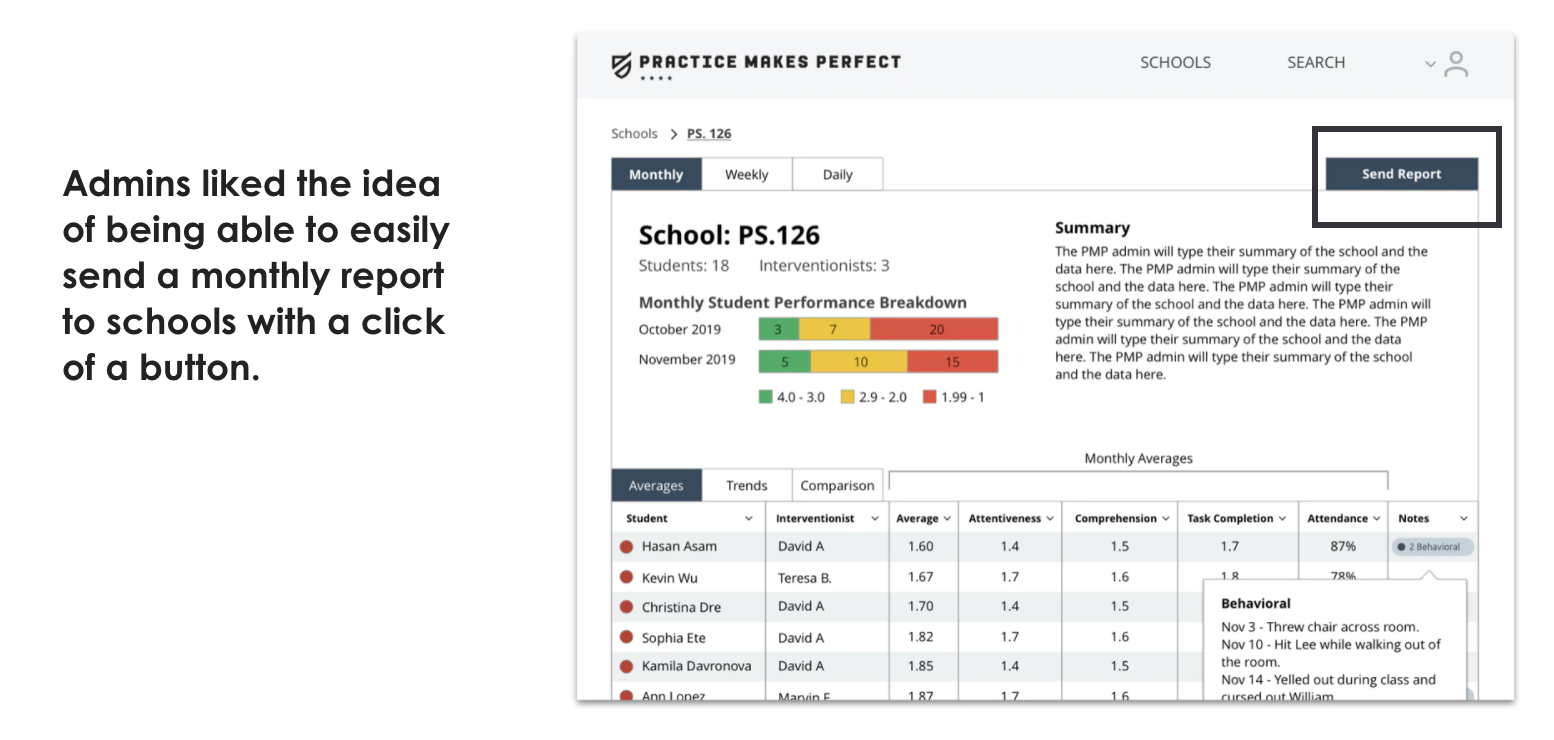The height and width of the screenshot is (740, 1554).
Task: Click the Practice Makes Perfect shield logo
Action: 621,65
